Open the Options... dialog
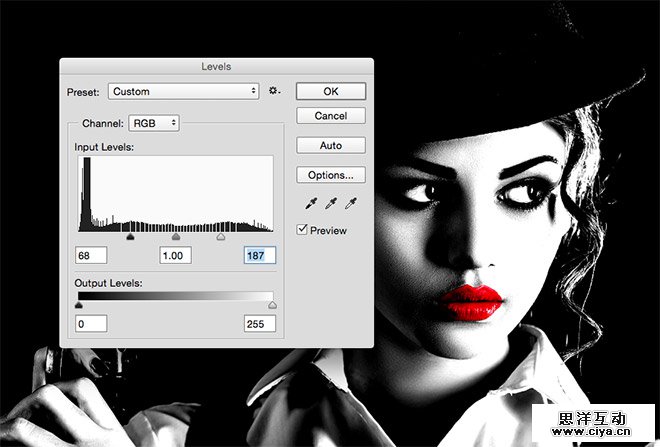 (330, 175)
